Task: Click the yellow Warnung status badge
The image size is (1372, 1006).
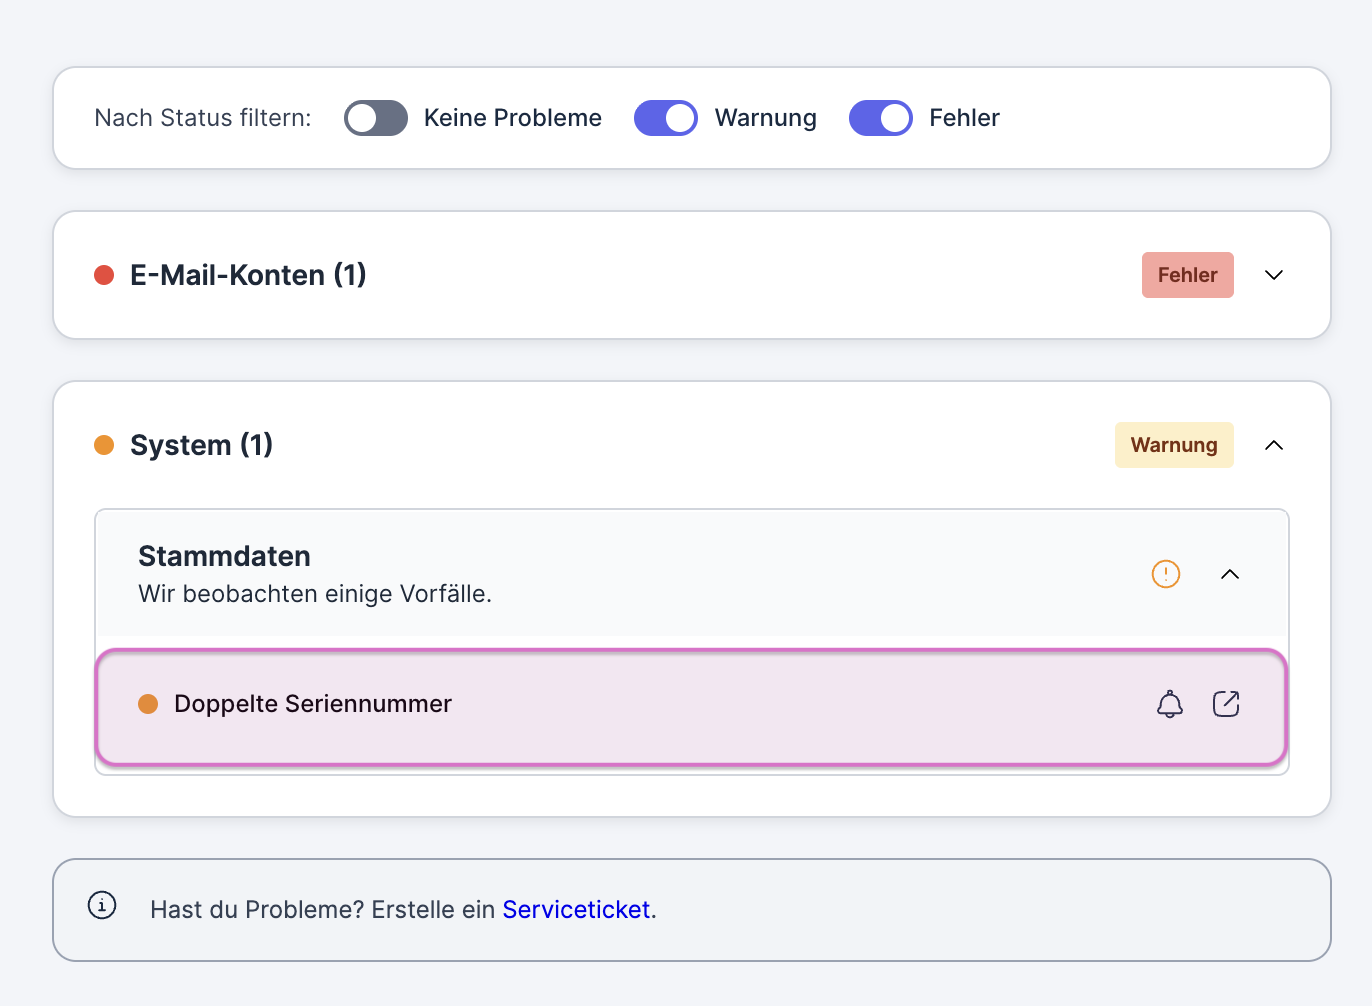Action: pos(1173,445)
